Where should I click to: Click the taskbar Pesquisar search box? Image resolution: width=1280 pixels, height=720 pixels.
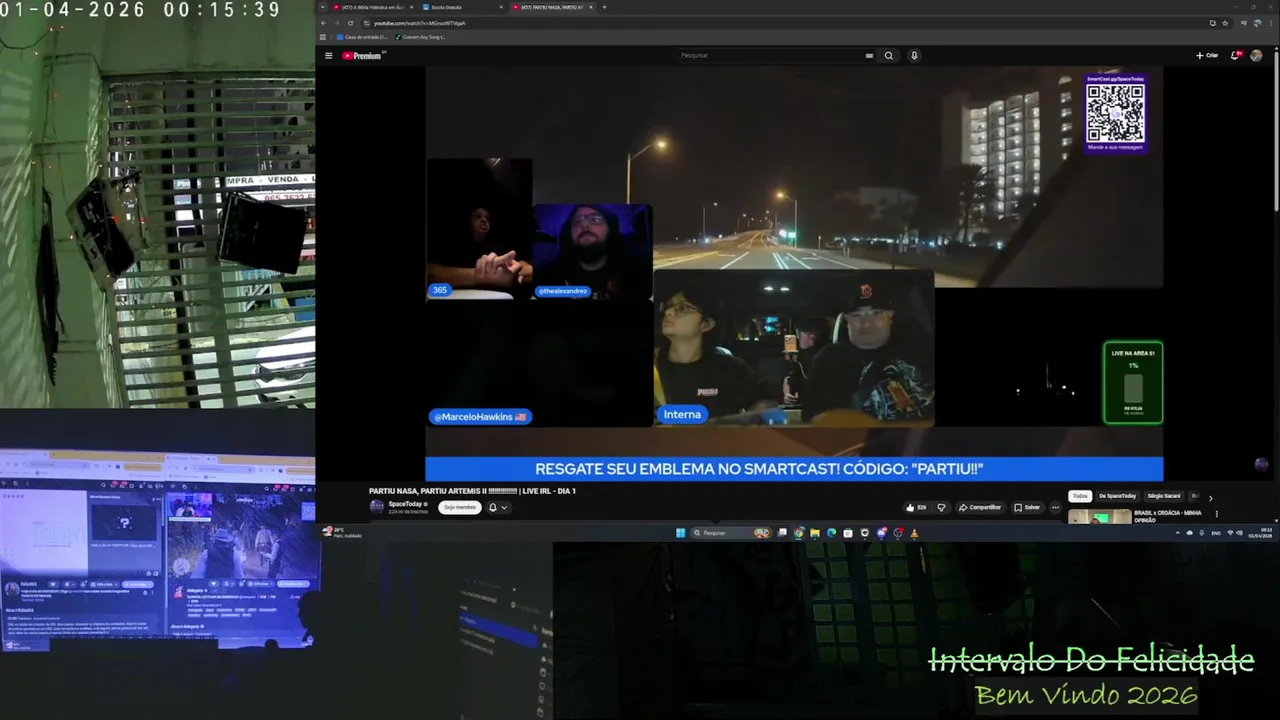tap(732, 533)
